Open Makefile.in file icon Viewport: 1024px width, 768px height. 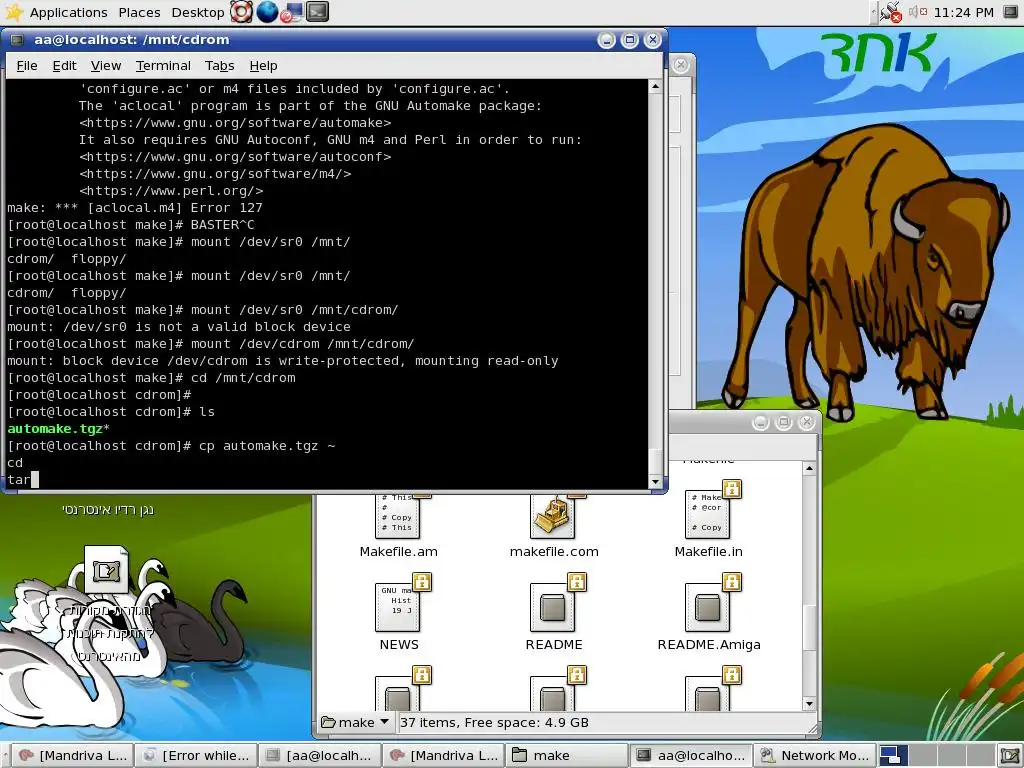710,513
